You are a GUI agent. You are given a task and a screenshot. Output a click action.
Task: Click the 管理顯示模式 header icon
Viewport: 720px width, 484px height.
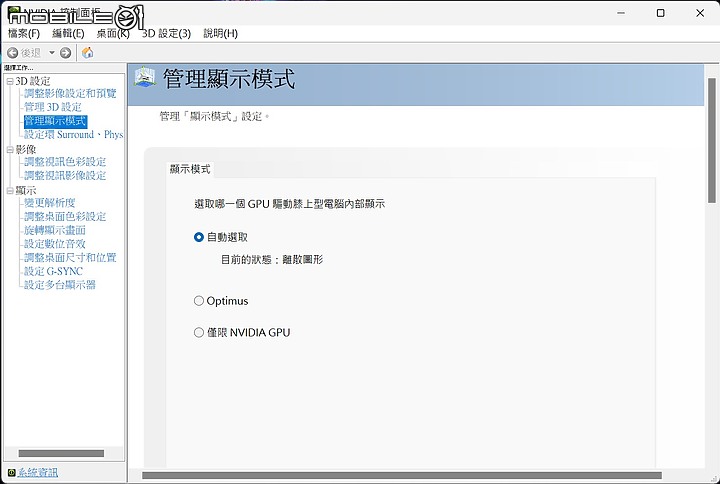click(x=145, y=78)
